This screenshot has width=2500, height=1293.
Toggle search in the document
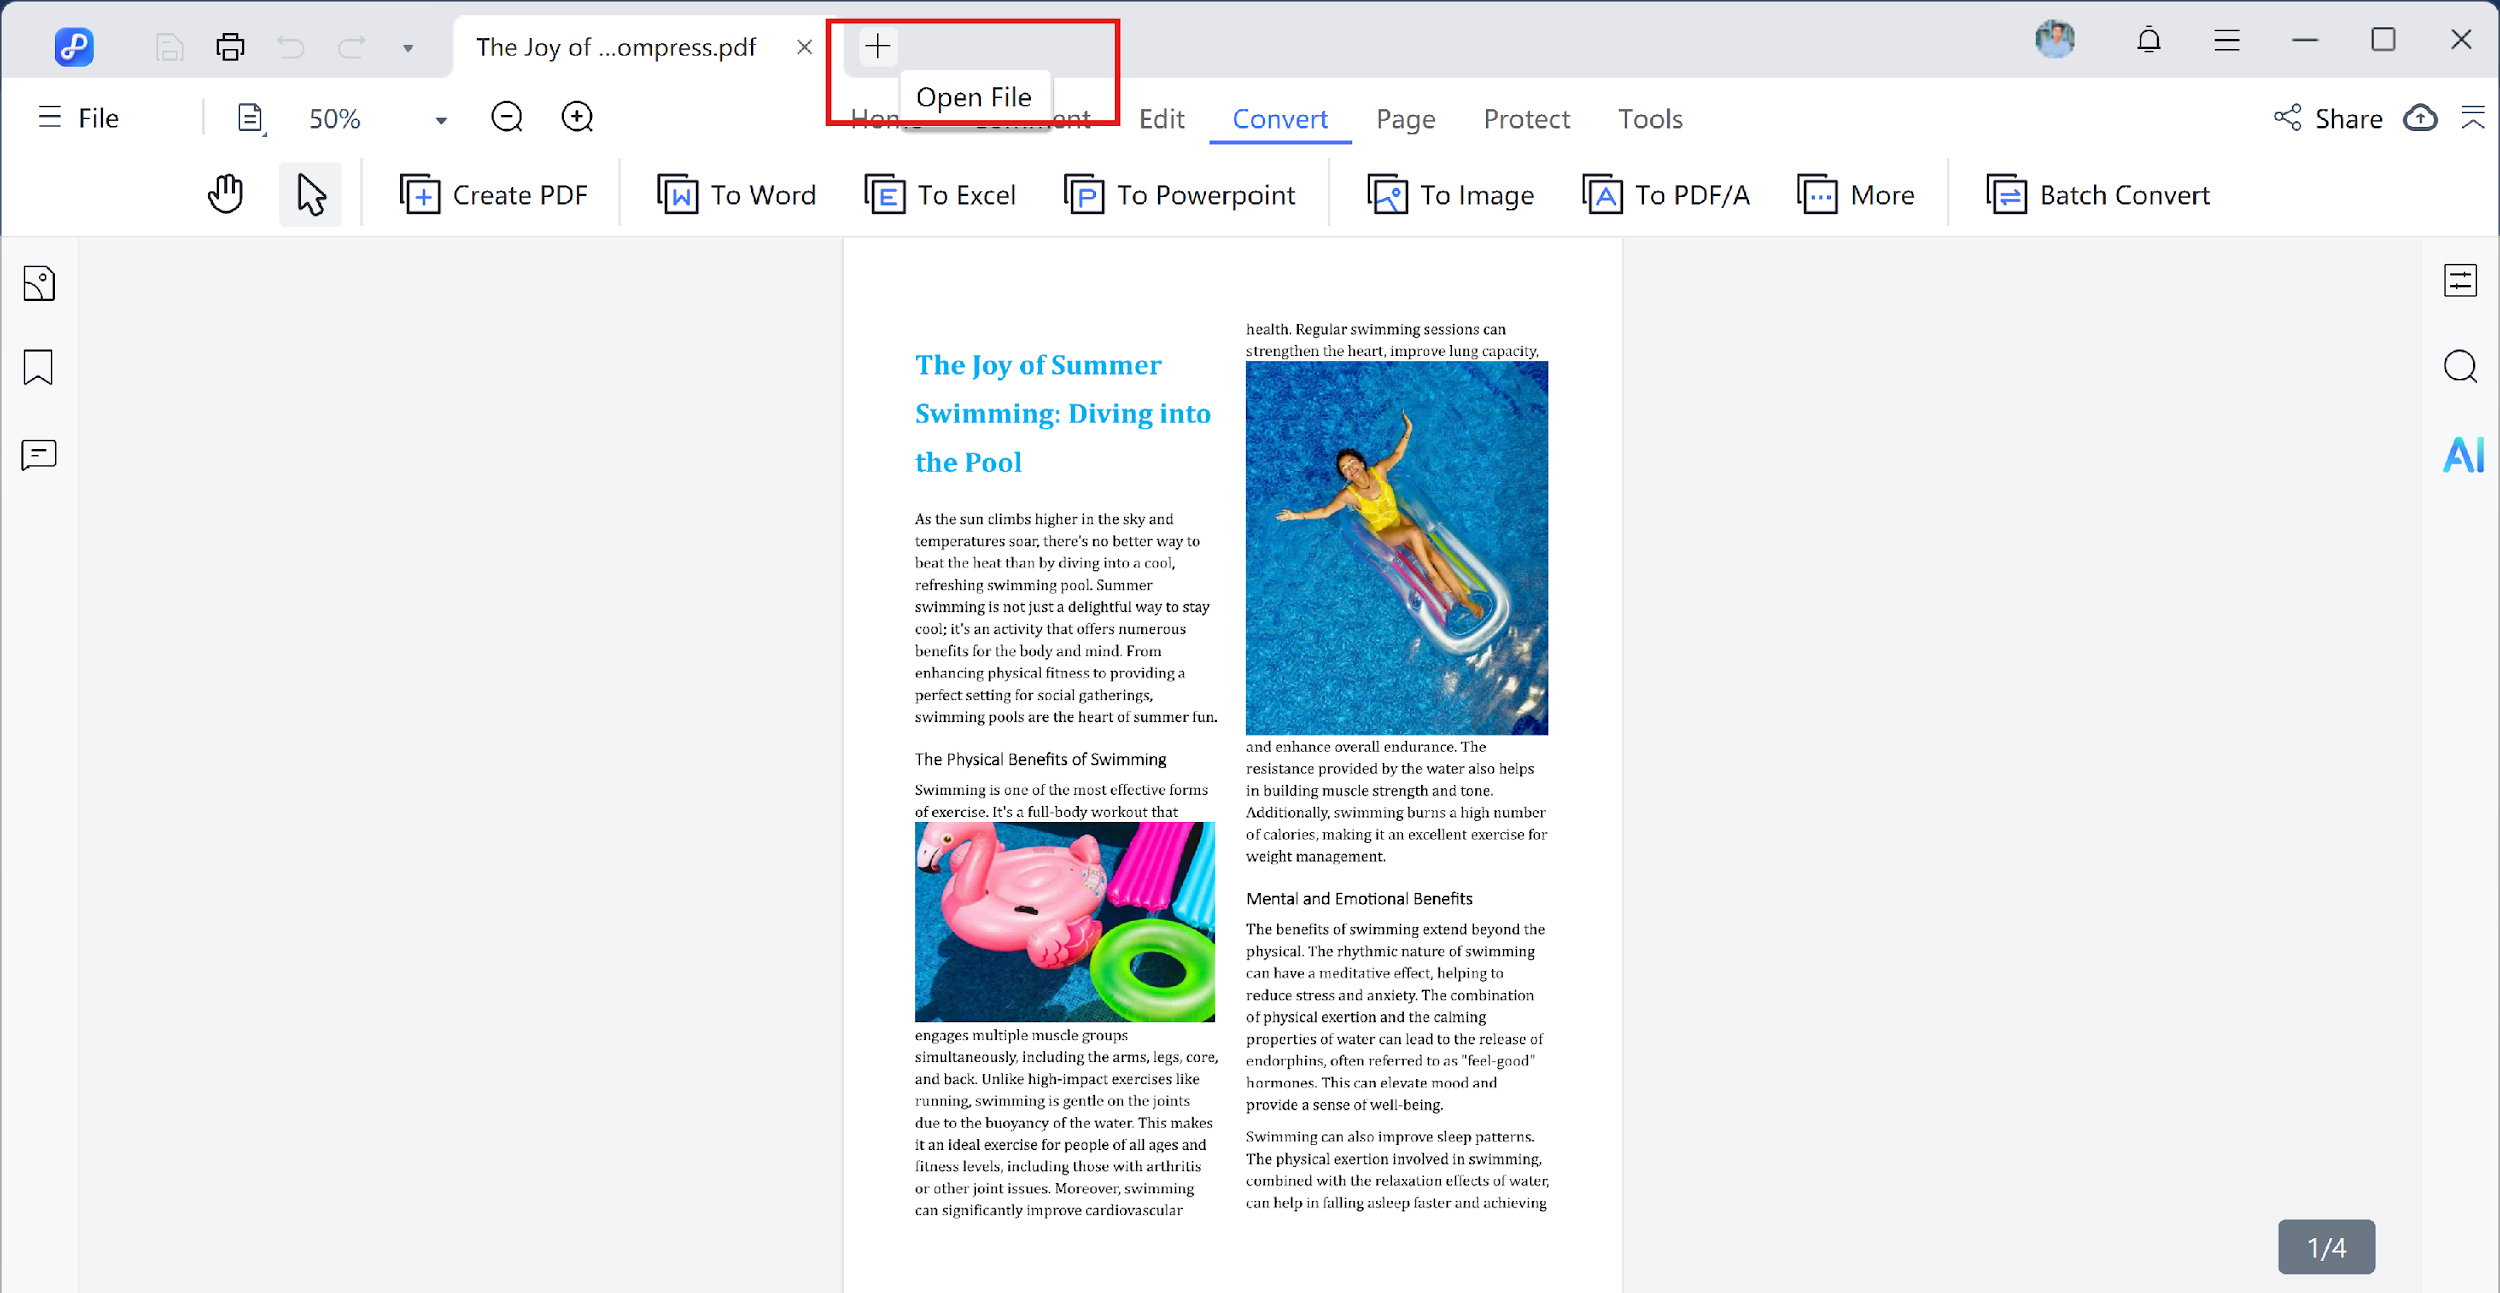pyautogui.click(x=2461, y=367)
